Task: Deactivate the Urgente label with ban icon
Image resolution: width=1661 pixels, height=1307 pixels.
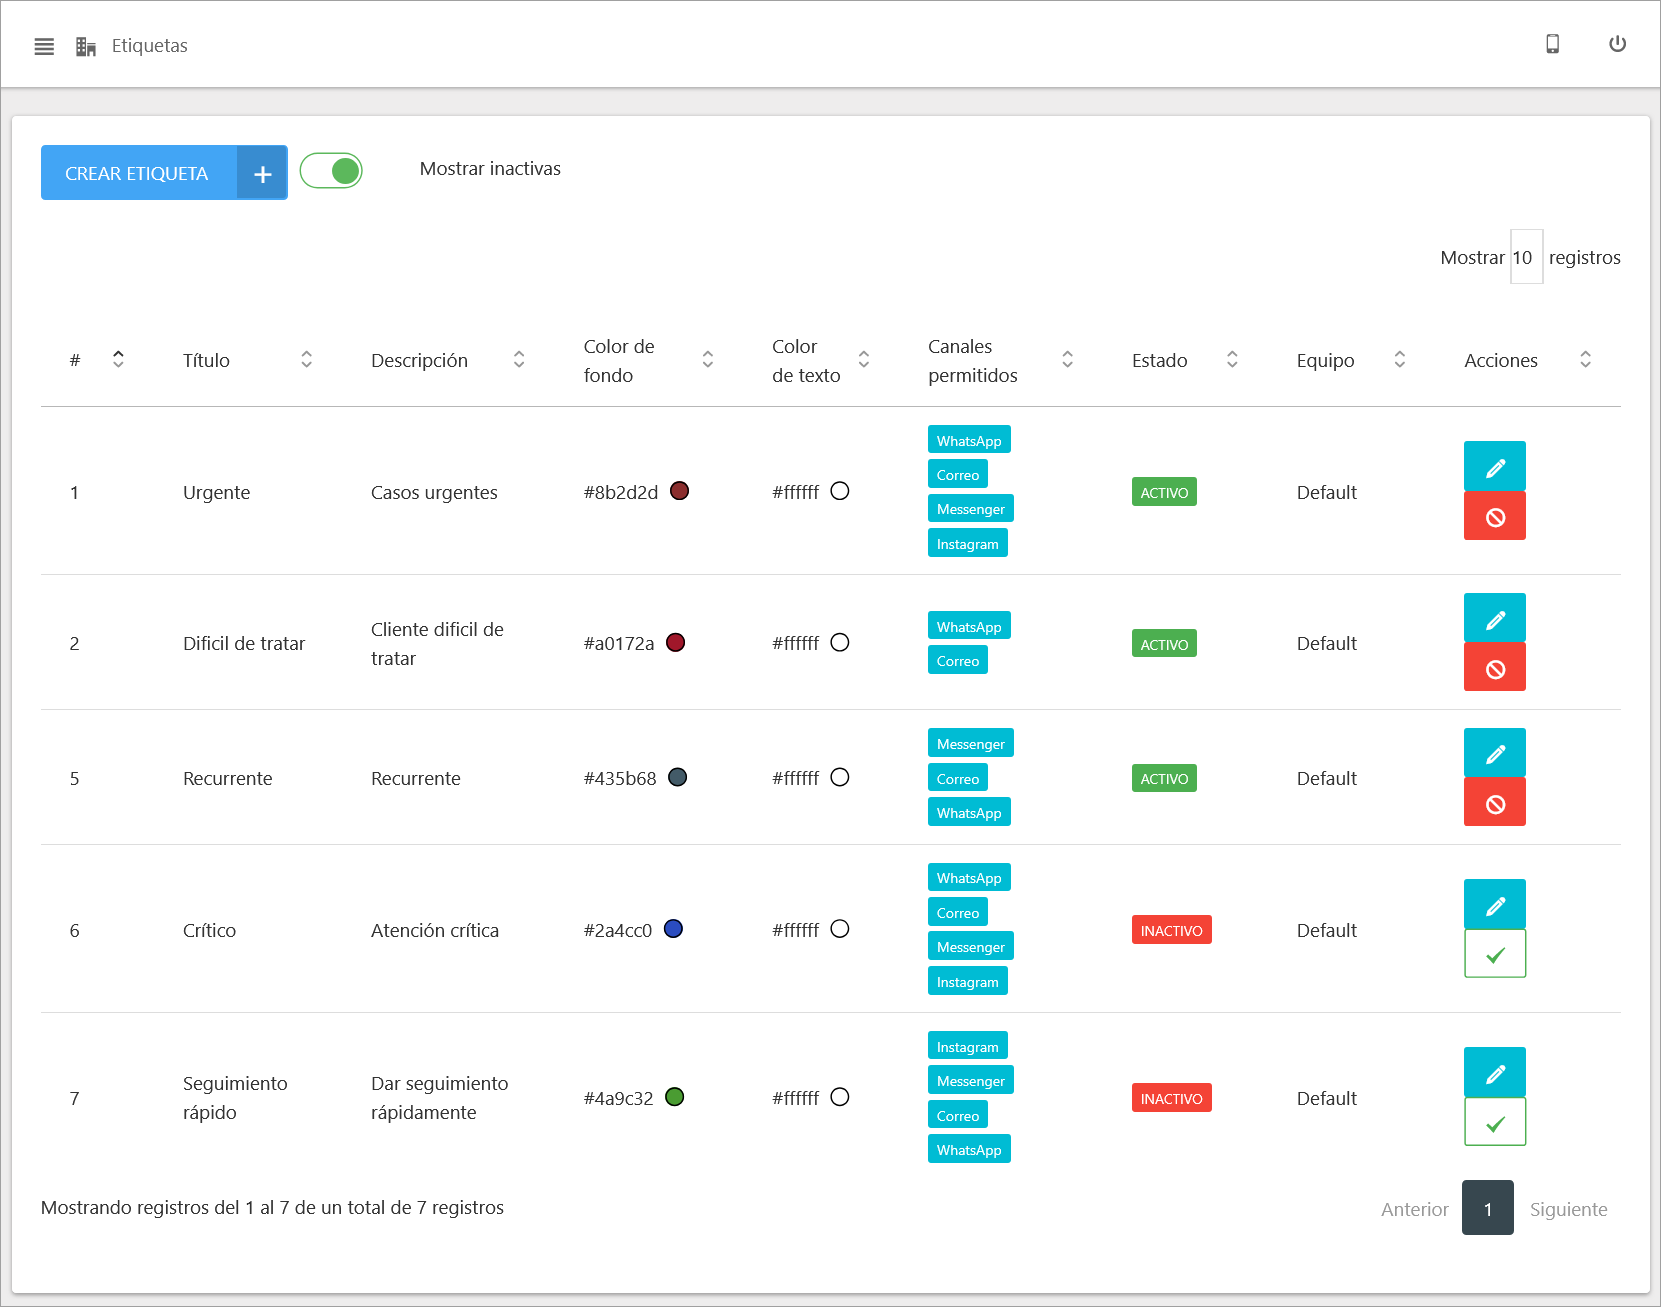Action: pos(1494,517)
